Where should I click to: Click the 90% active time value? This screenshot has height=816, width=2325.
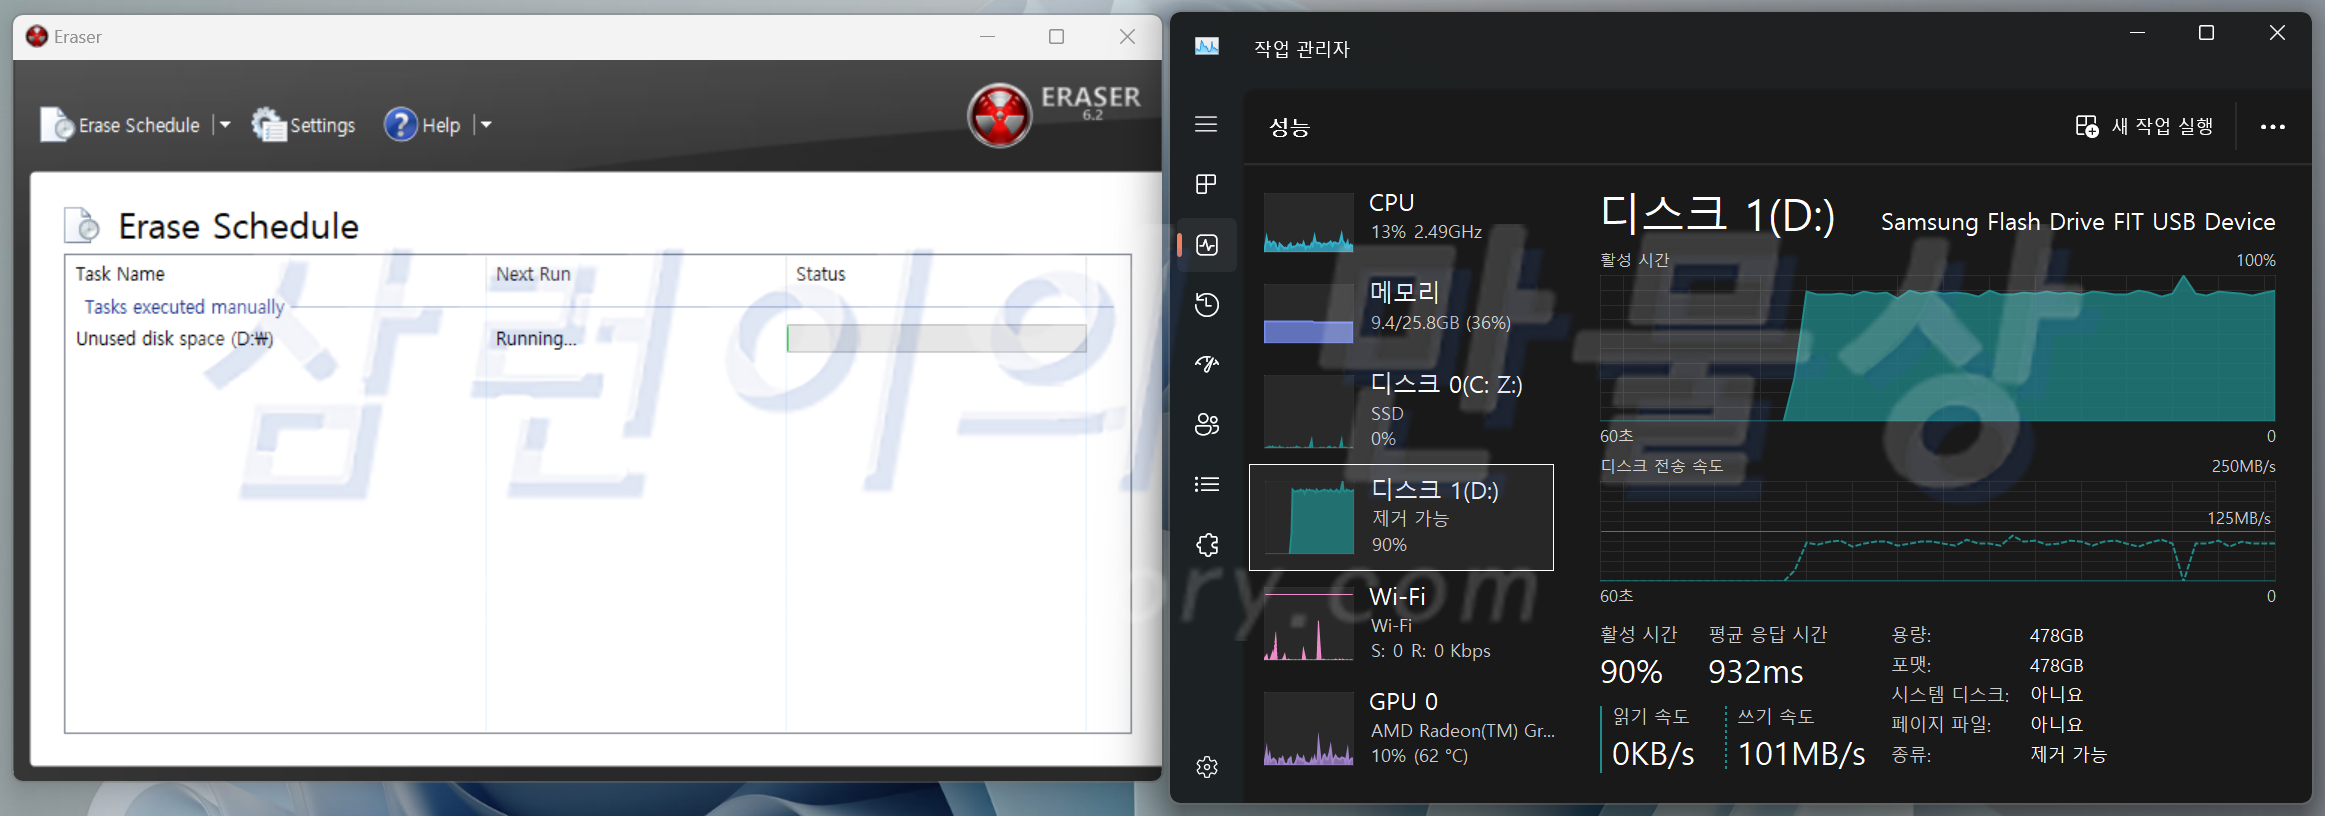point(1631,672)
